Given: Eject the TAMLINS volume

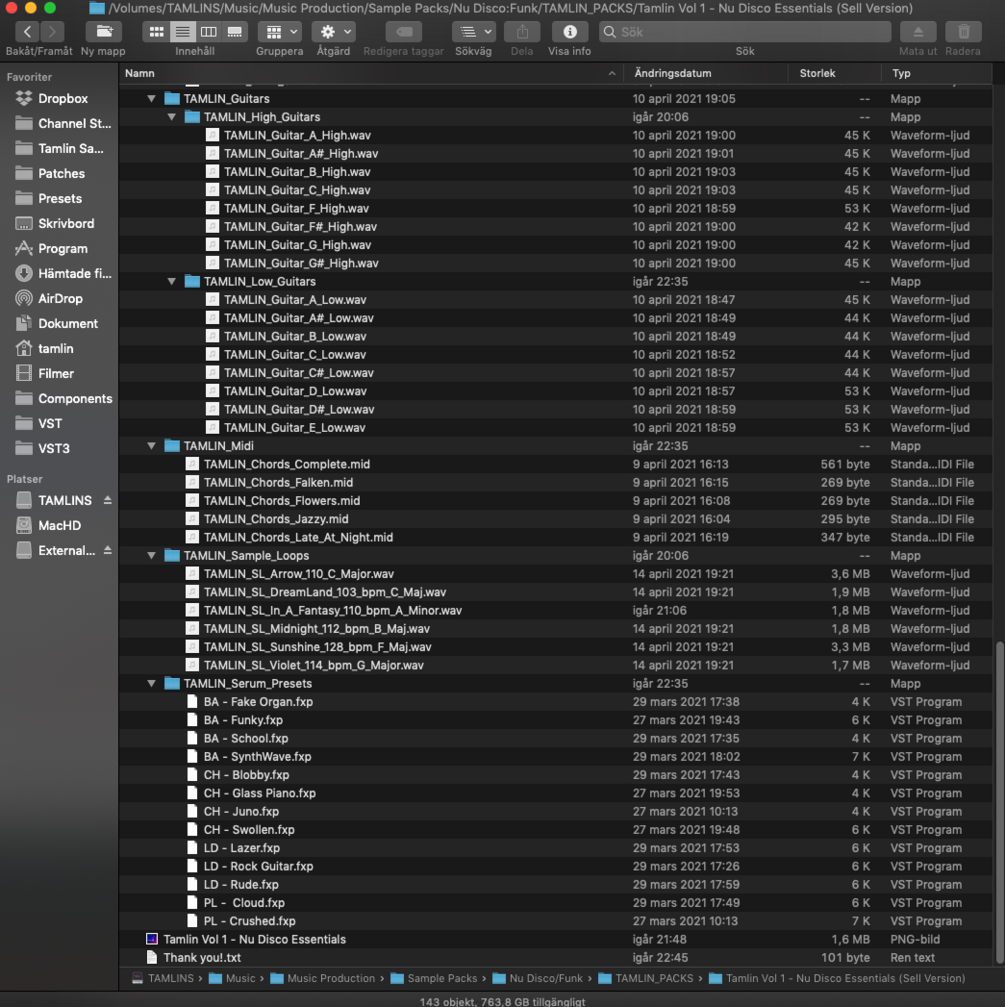Looking at the screenshot, I should [107, 500].
